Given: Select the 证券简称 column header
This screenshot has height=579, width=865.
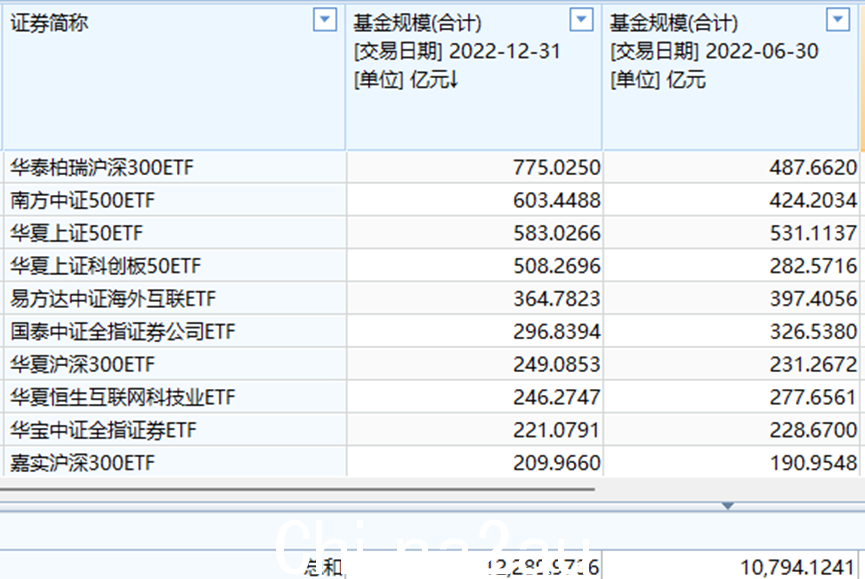Looking at the screenshot, I should click(174, 77).
